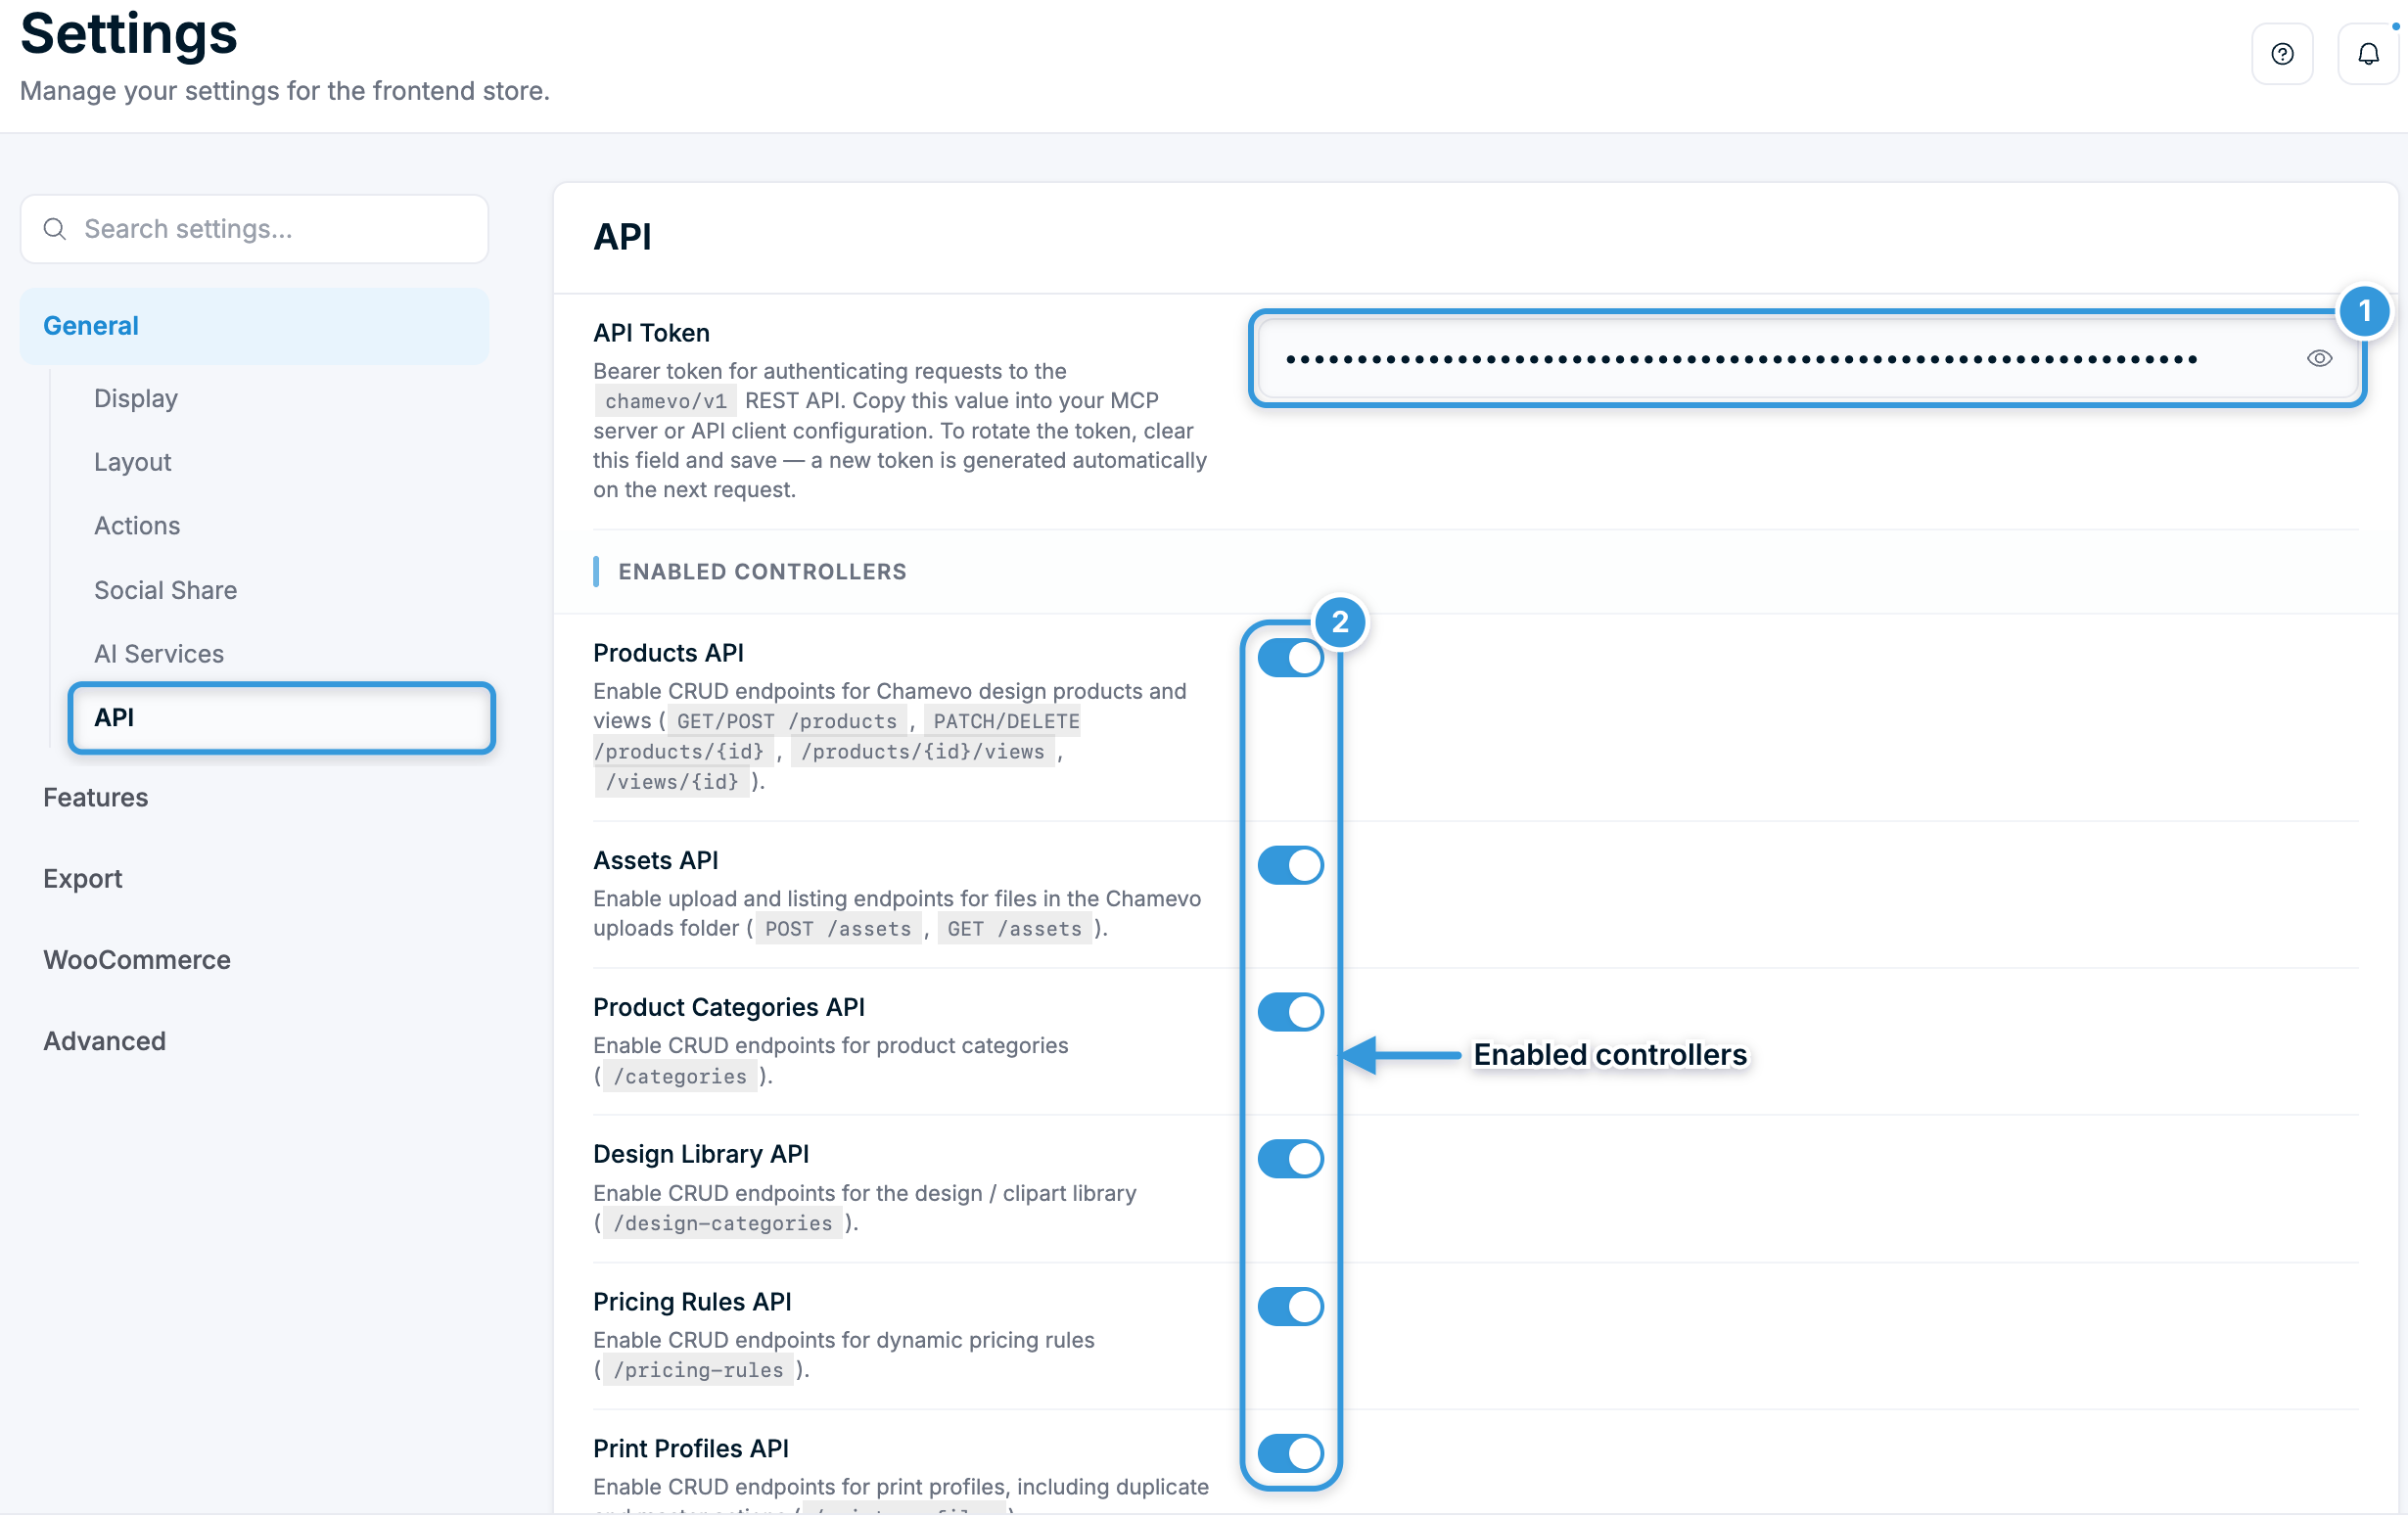Expand the WooCommerce settings section

click(x=137, y=960)
